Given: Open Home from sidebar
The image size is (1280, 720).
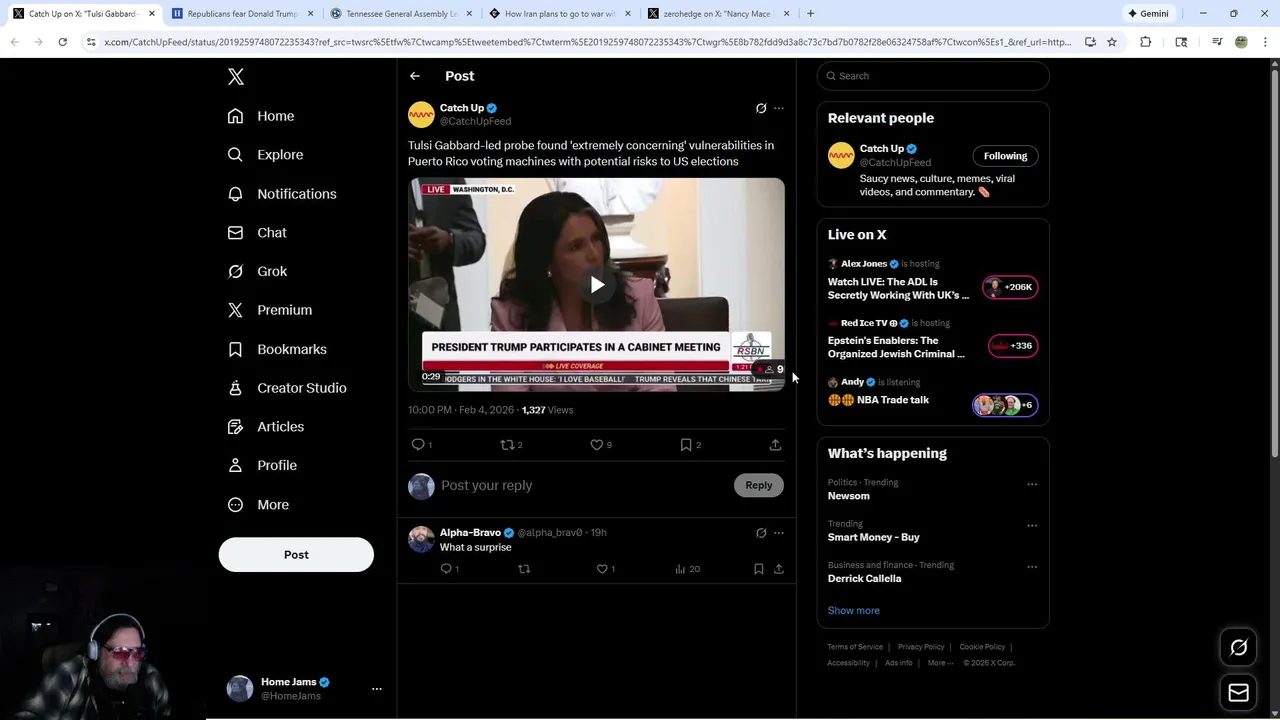Looking at the screenshot, I should [261, 116].
